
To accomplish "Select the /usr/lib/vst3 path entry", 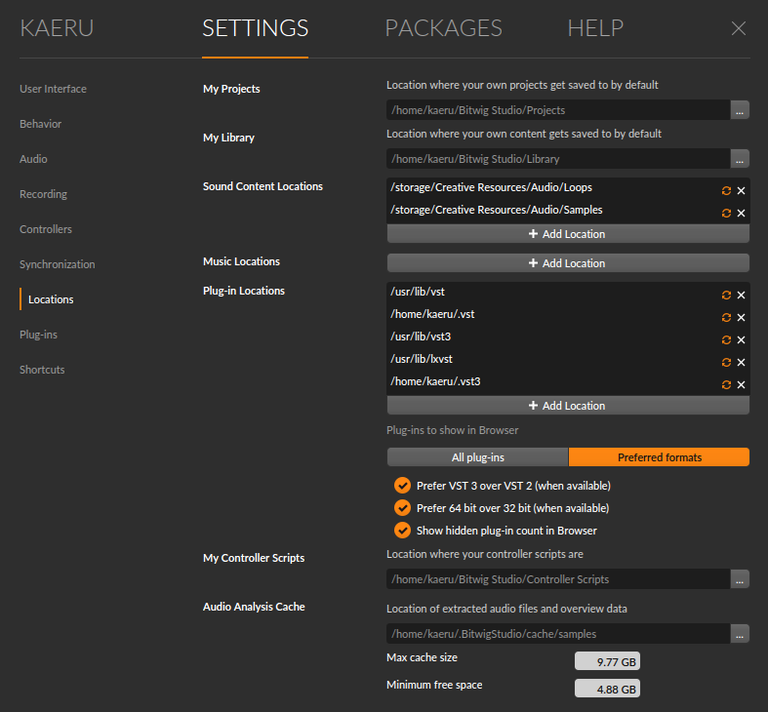I will pos(421,337).
